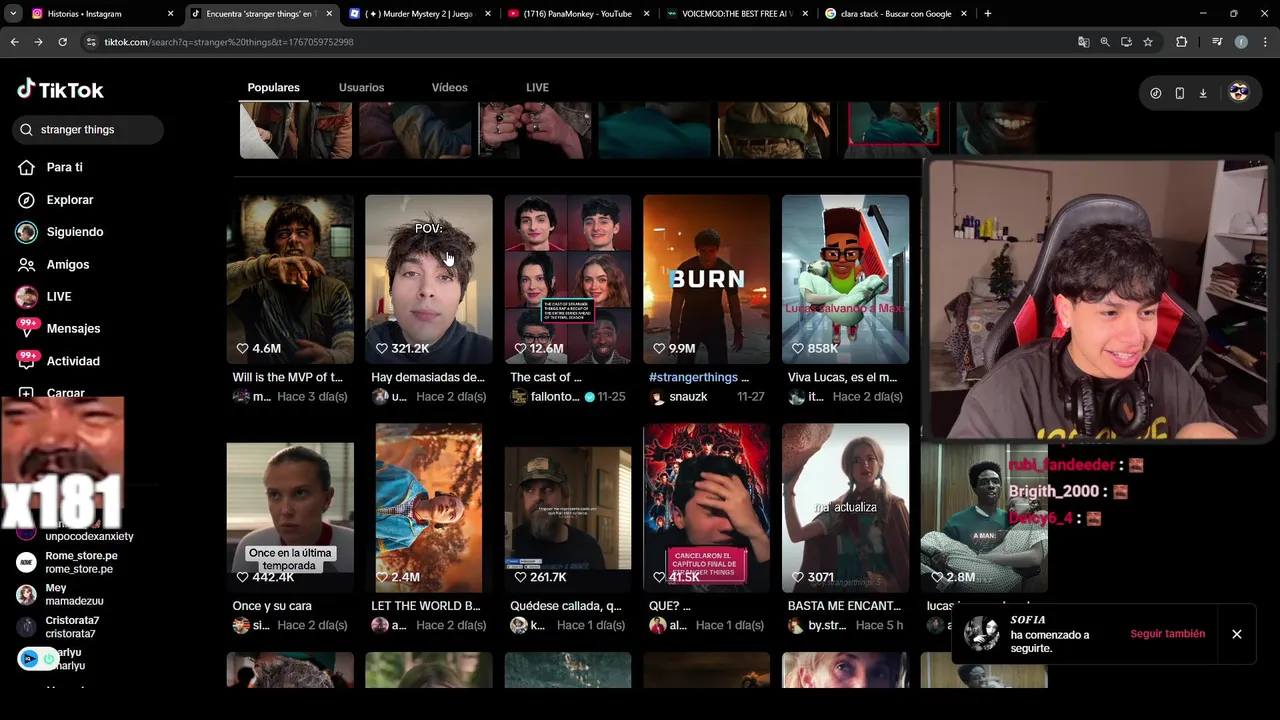Switch to the LIVE search tab
This screenshot has width=1280, height=720.
pyautogui.click(x=537, y=87)
